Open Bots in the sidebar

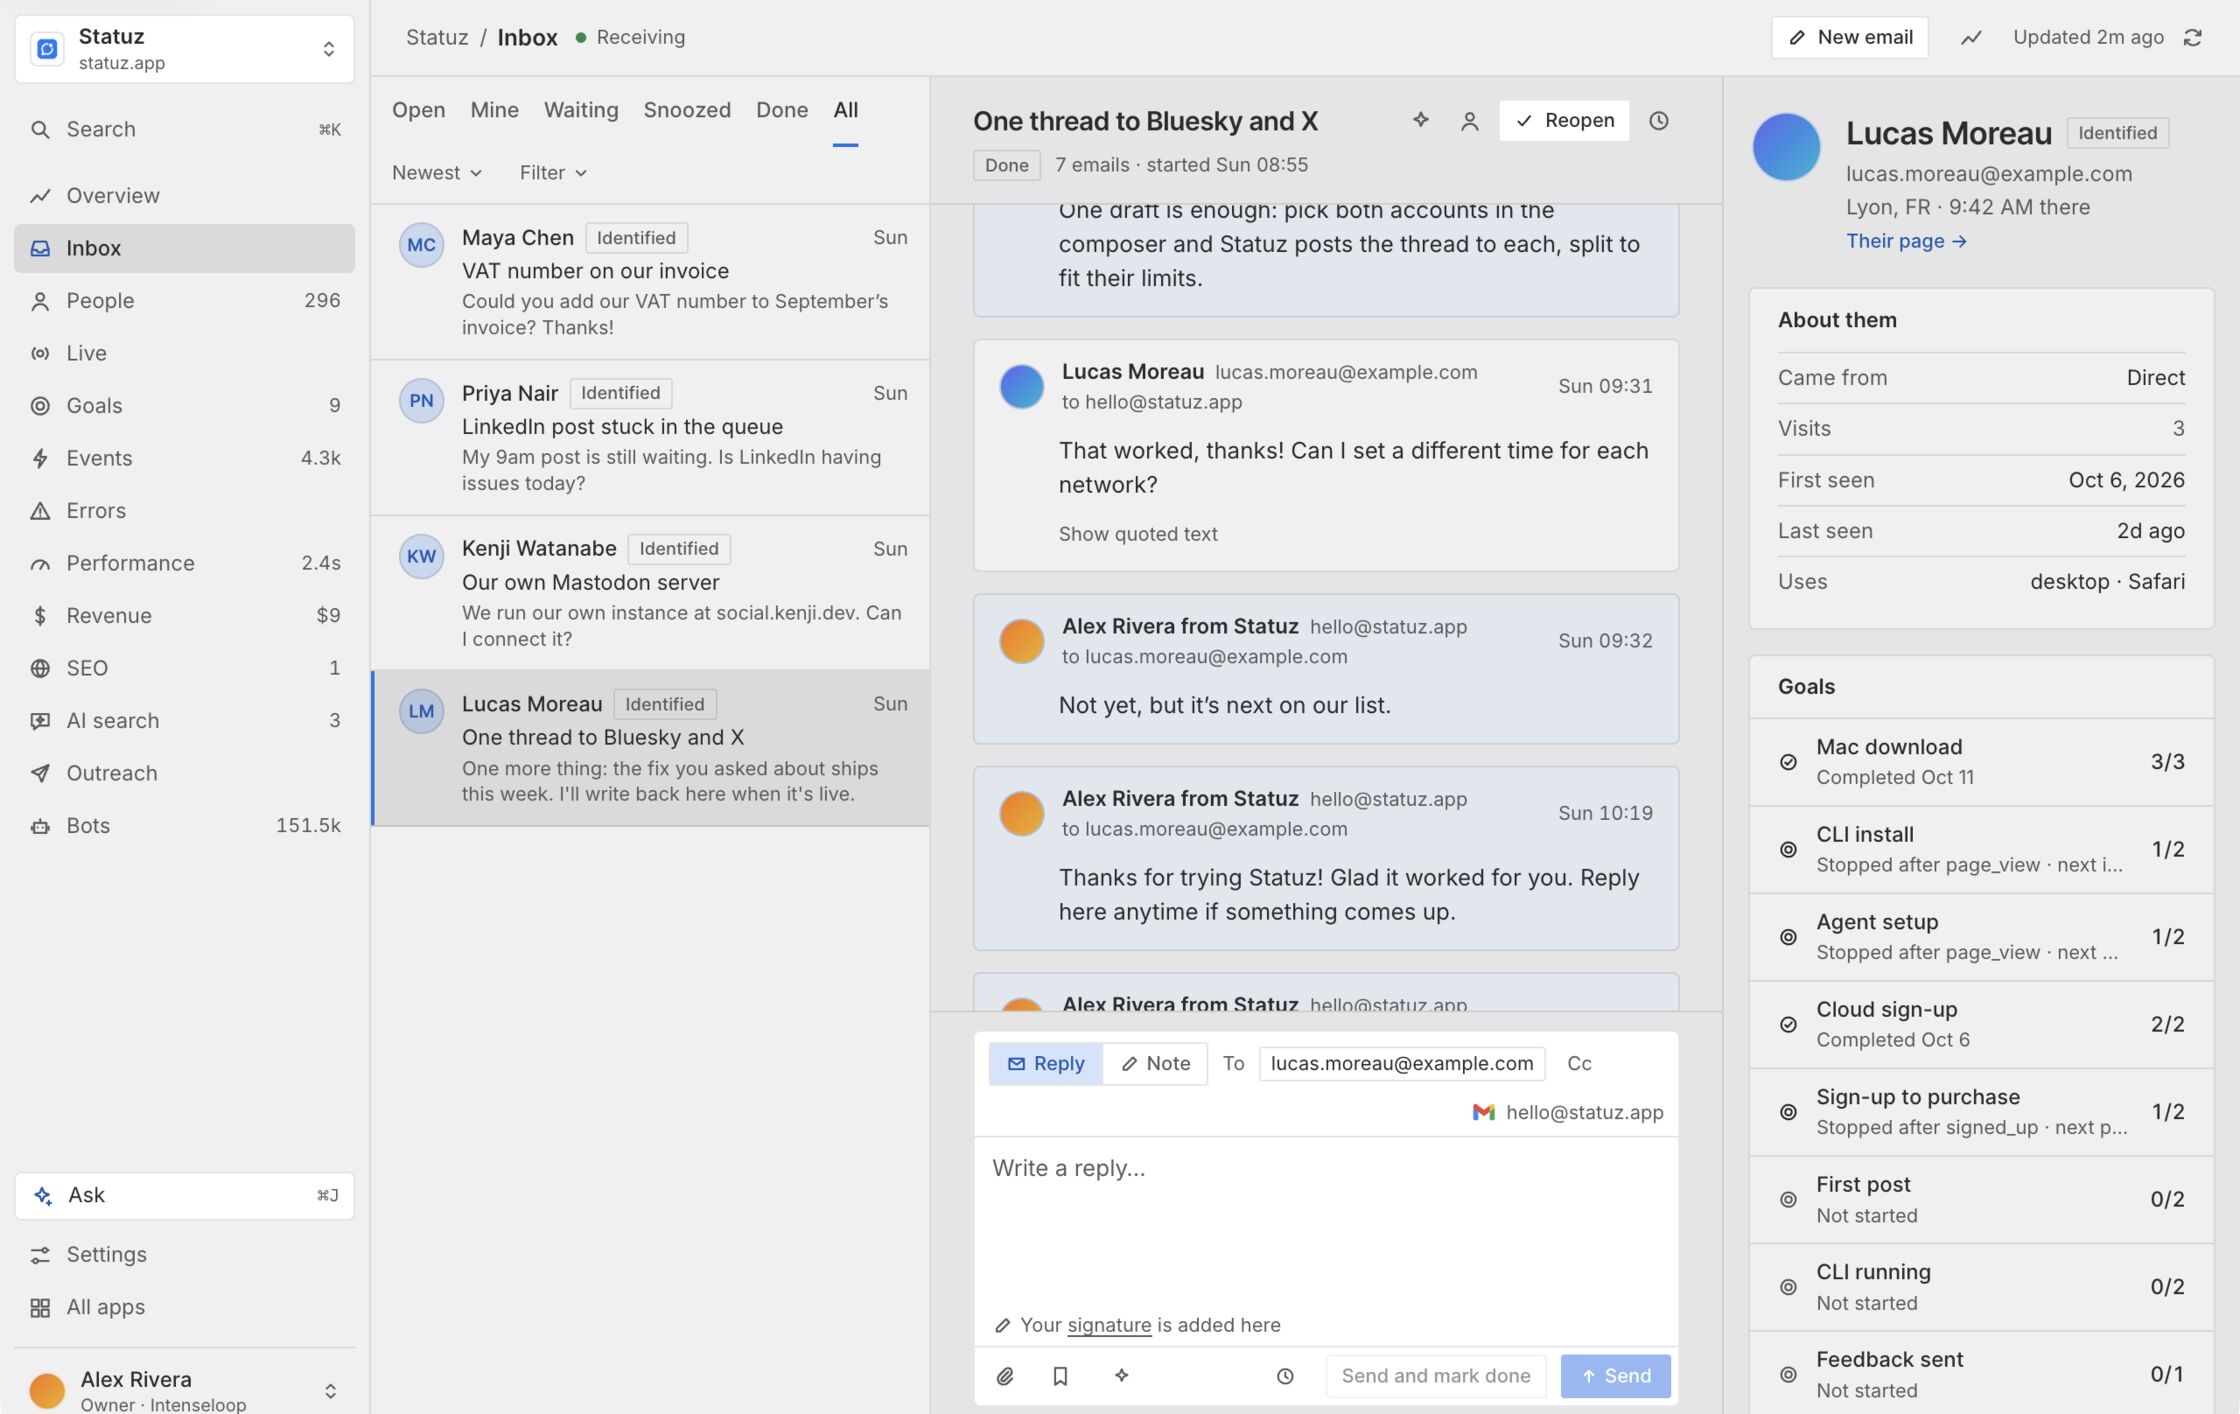[x=184, y=826]
